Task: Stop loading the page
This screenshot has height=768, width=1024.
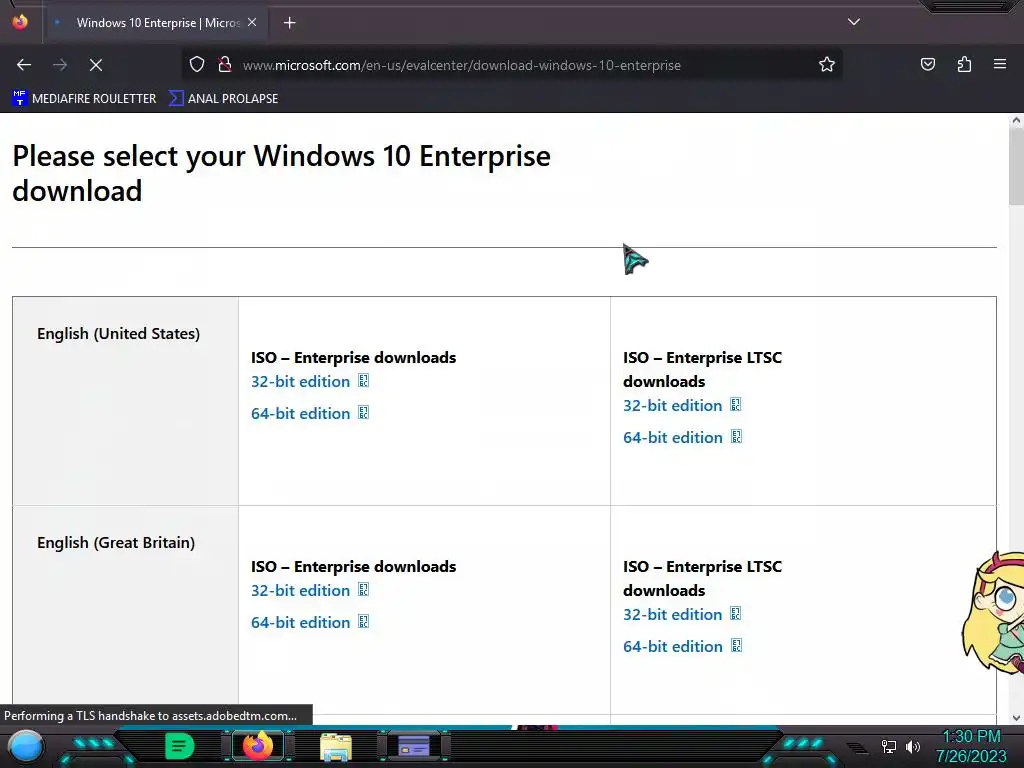Action: coord(96,65)
